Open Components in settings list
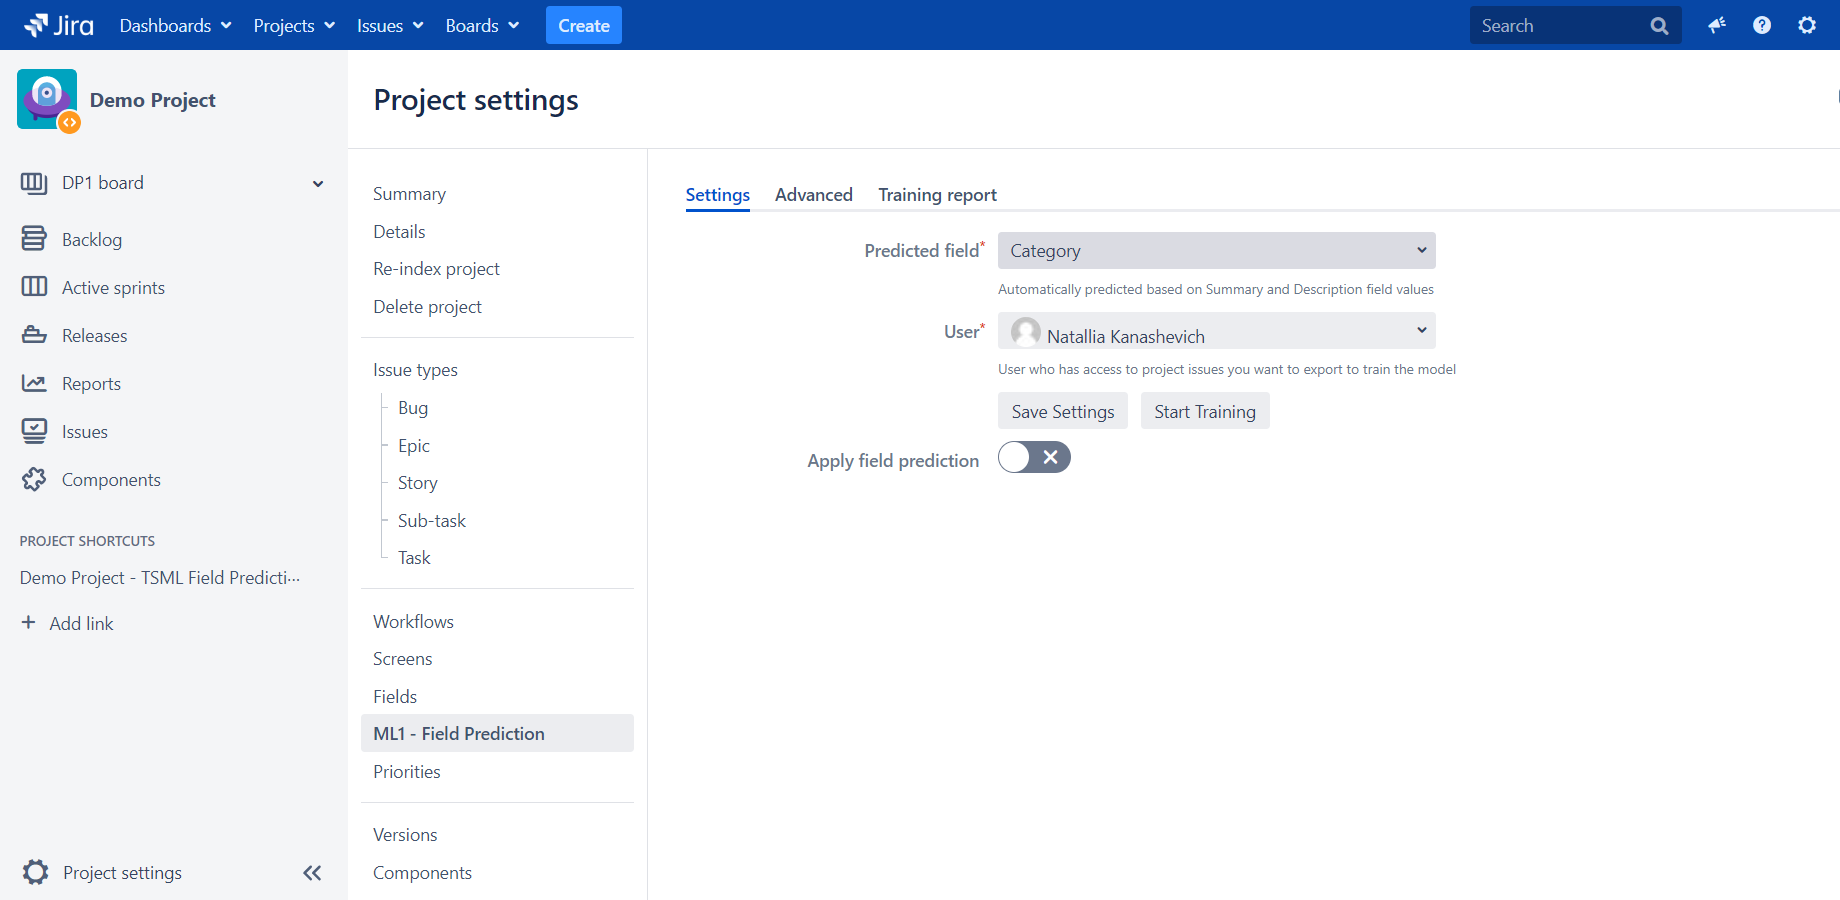This screenshot has height=900, width=1840. pos(422,873)
